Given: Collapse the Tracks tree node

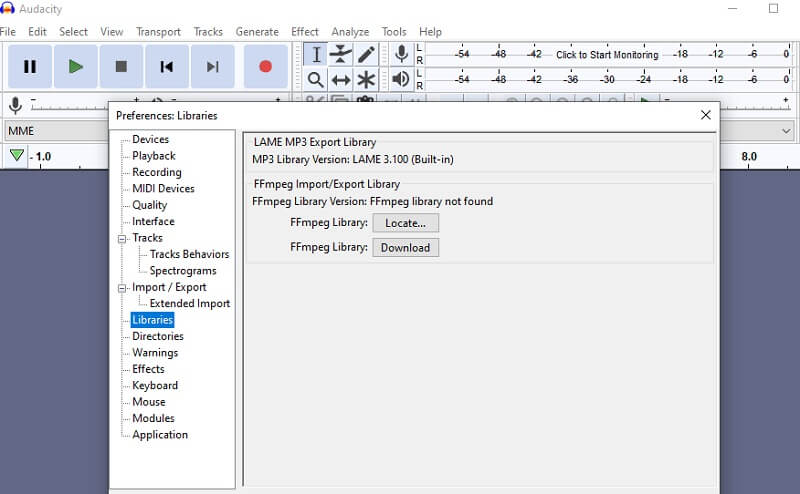Looking at the screenshot, I should tap(122, 238).
